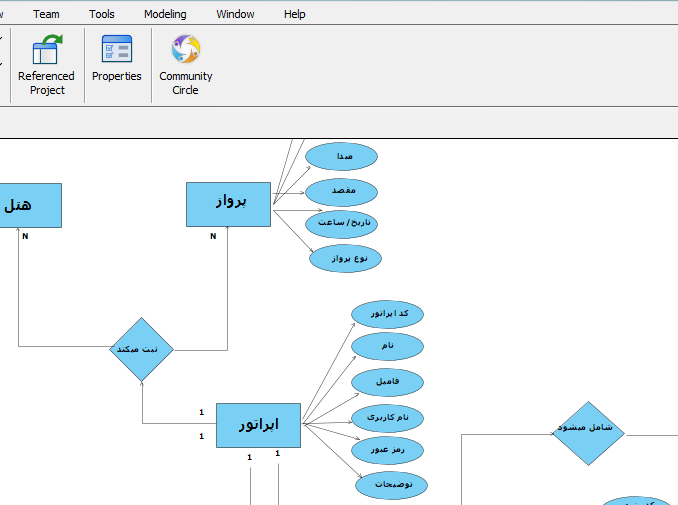
Task: Select the کد اپراتور attribute ellipse
Action: pyautogui.click(x=387, y=314)
